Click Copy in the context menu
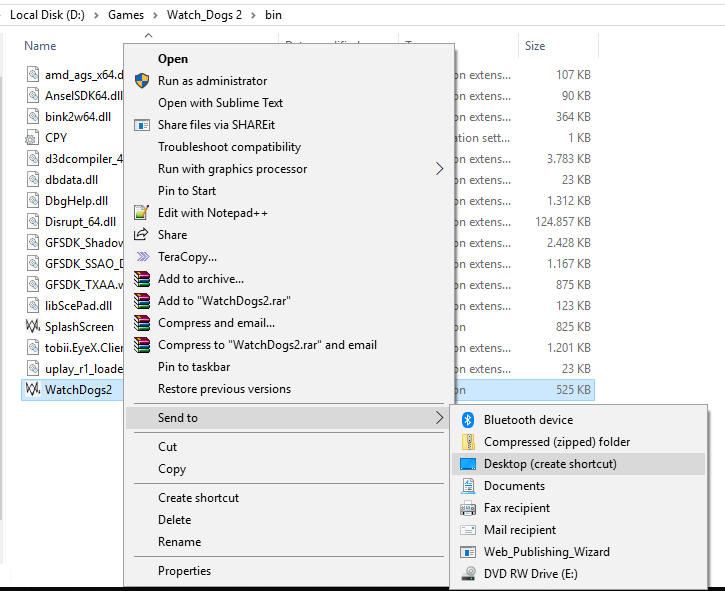This screenshot has height=591, width=725. pos(172,469)
